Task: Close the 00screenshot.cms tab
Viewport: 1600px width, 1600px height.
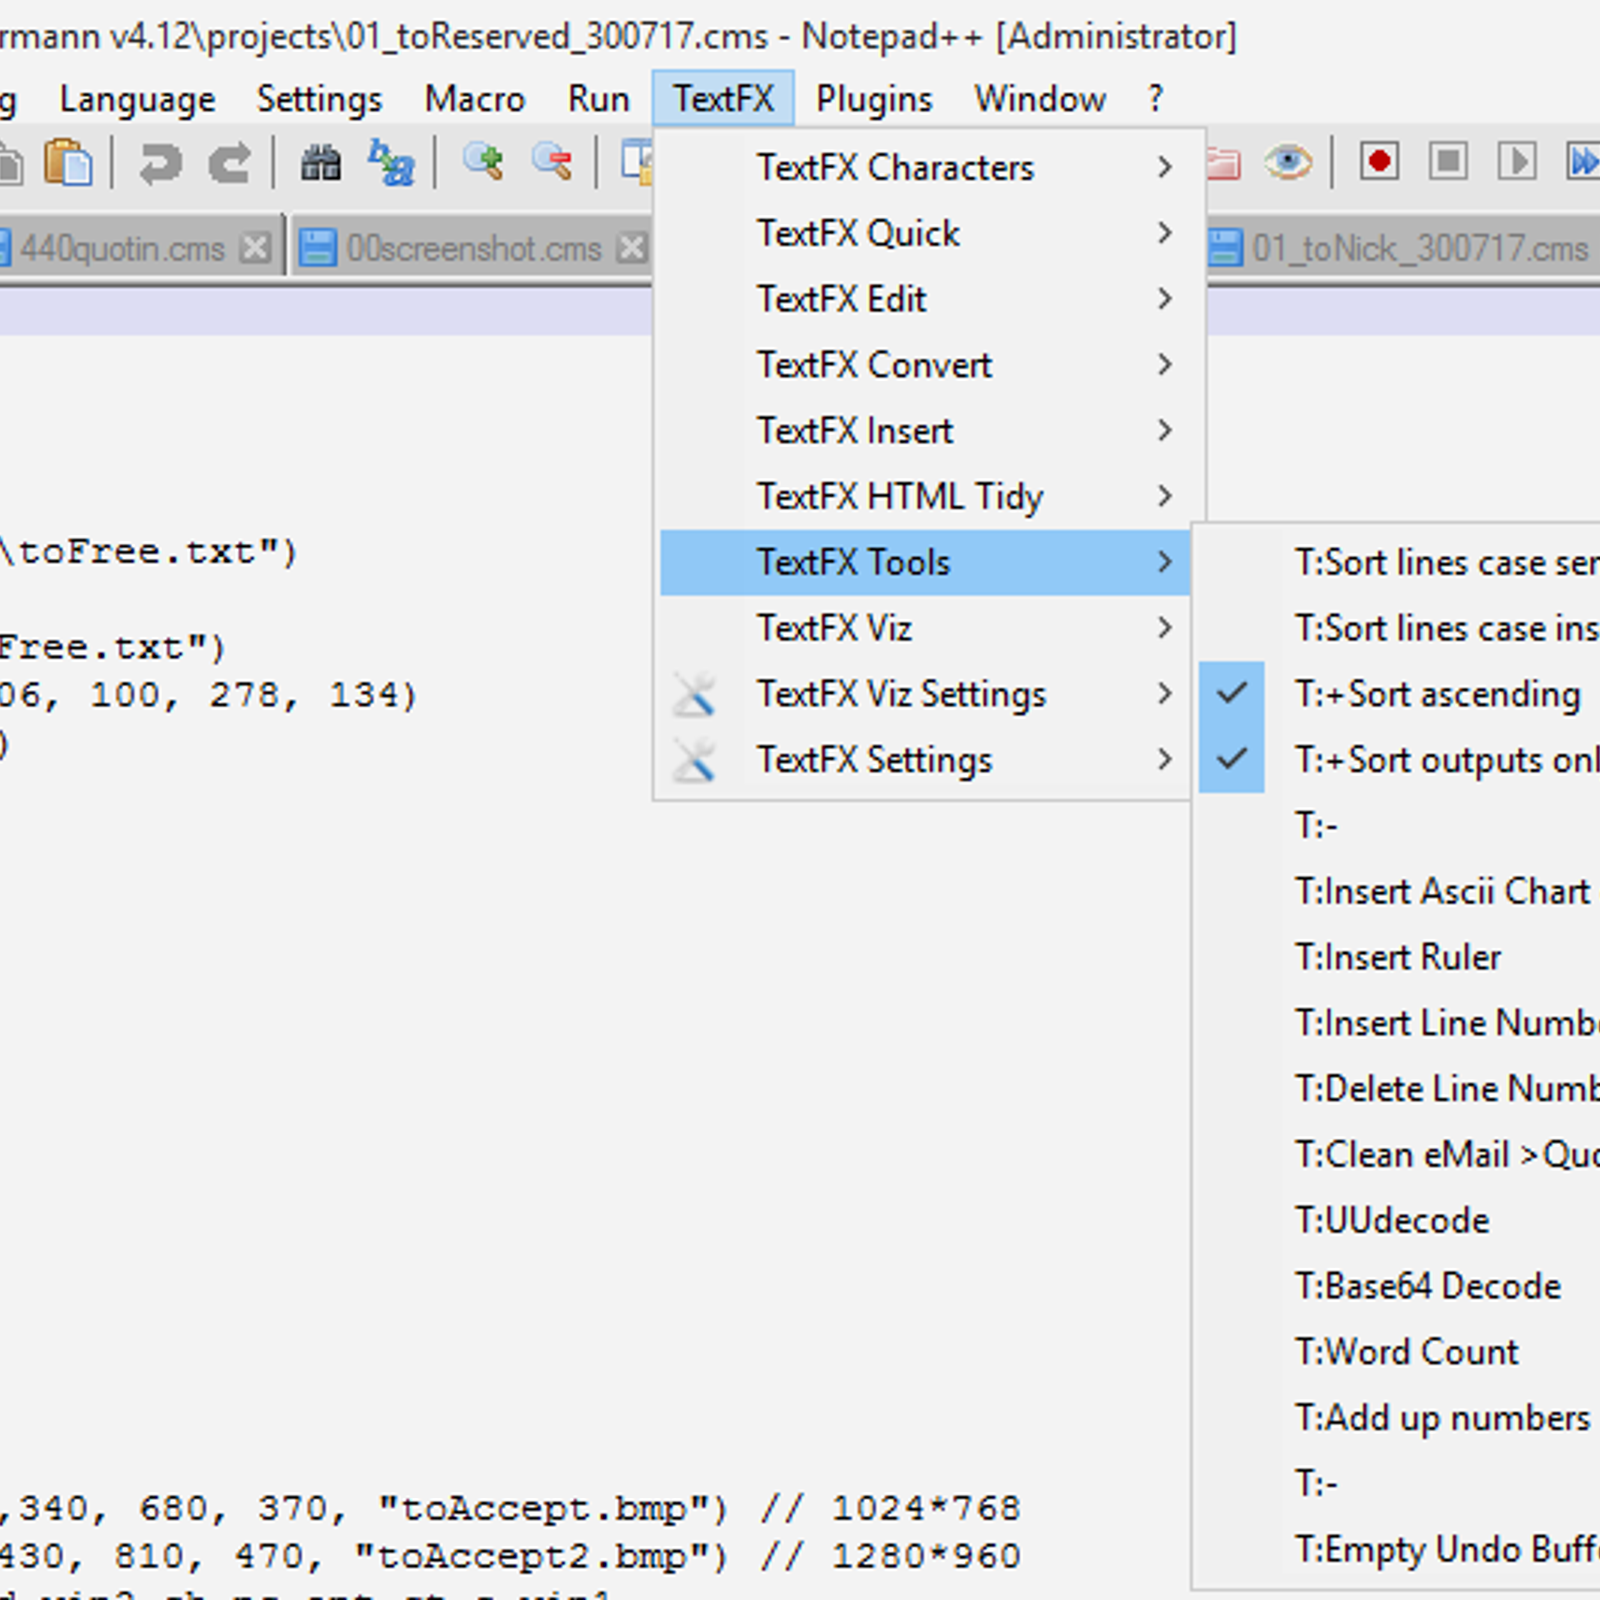Action: coord(632,247)
